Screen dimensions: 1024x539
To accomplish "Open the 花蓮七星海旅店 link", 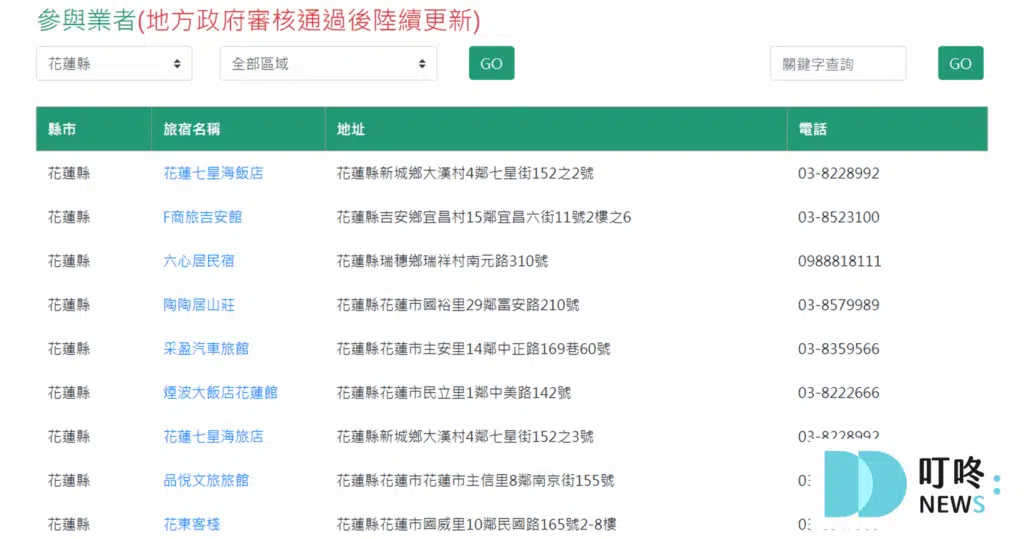I will tap(213, 436).
